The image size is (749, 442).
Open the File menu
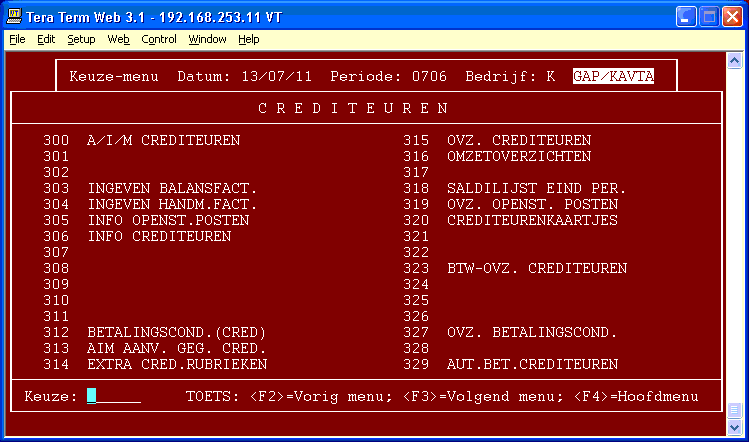coord(17,39)
